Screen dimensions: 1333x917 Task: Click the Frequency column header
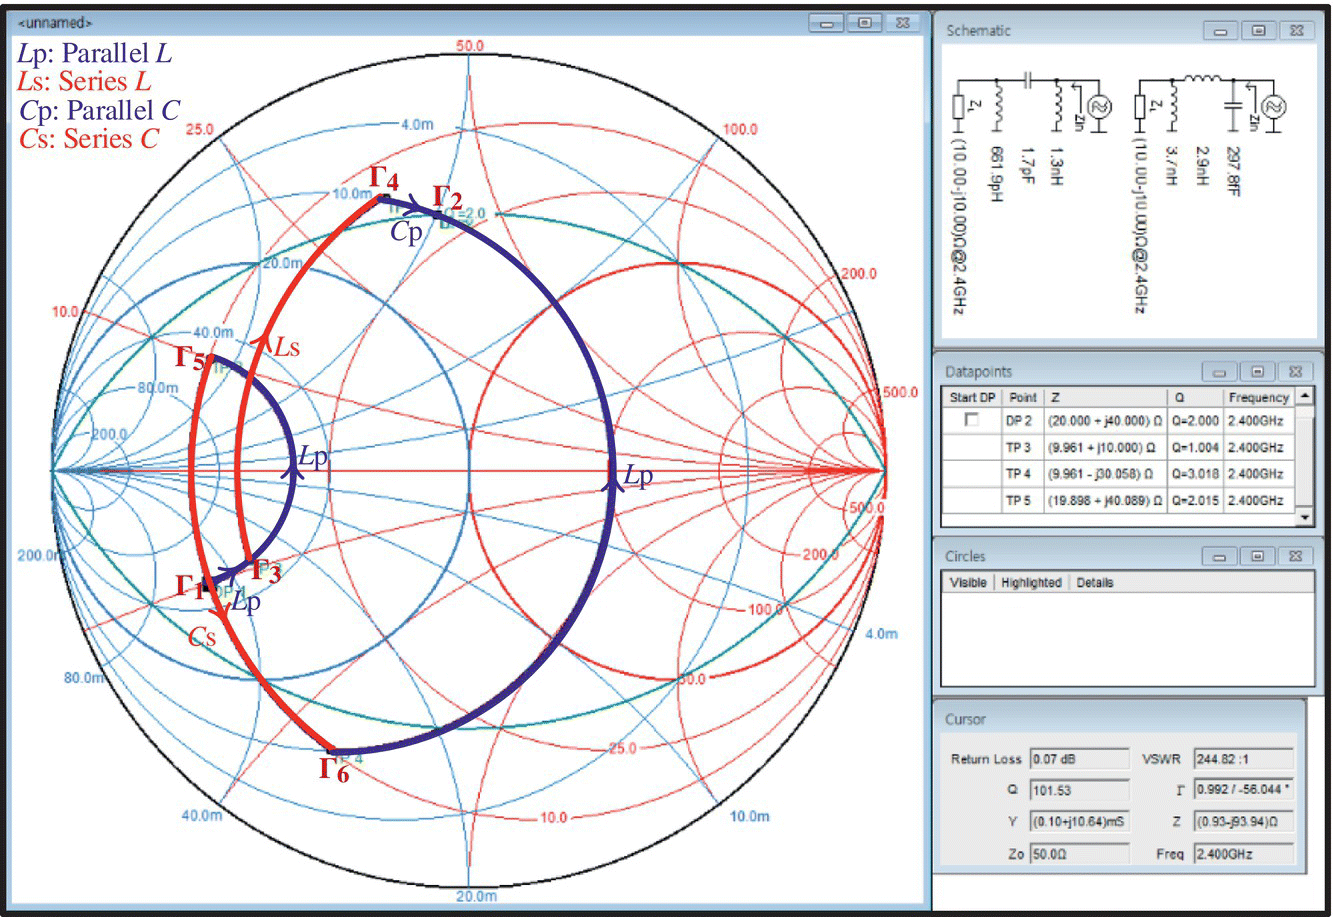(1259, 397)
